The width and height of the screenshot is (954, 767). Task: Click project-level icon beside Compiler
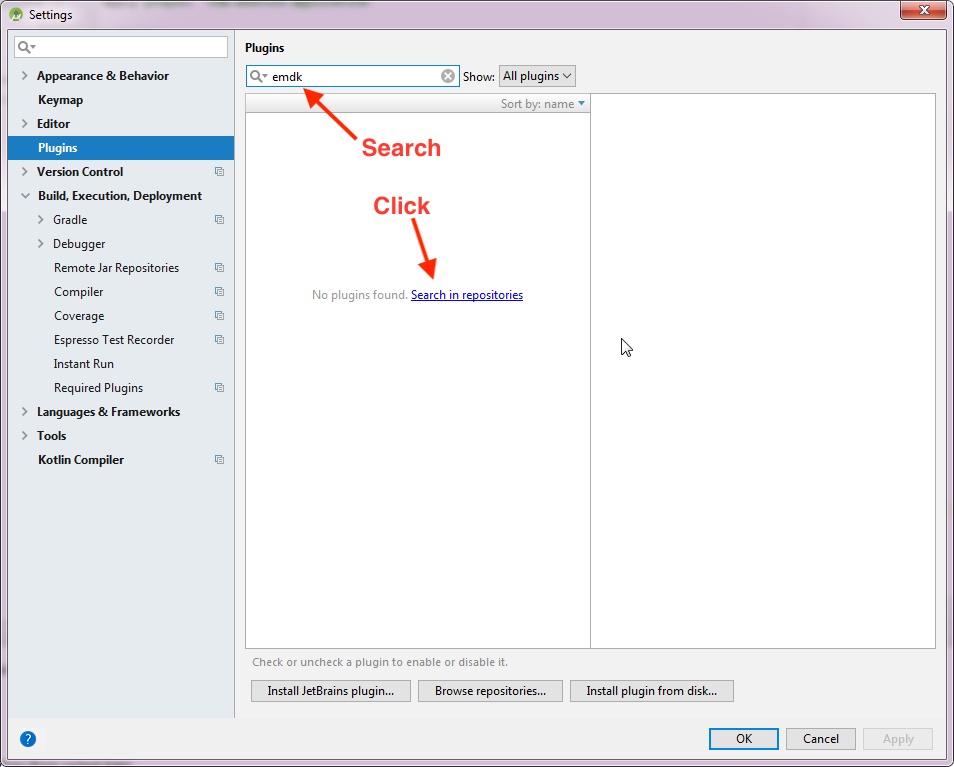point(220,291)
